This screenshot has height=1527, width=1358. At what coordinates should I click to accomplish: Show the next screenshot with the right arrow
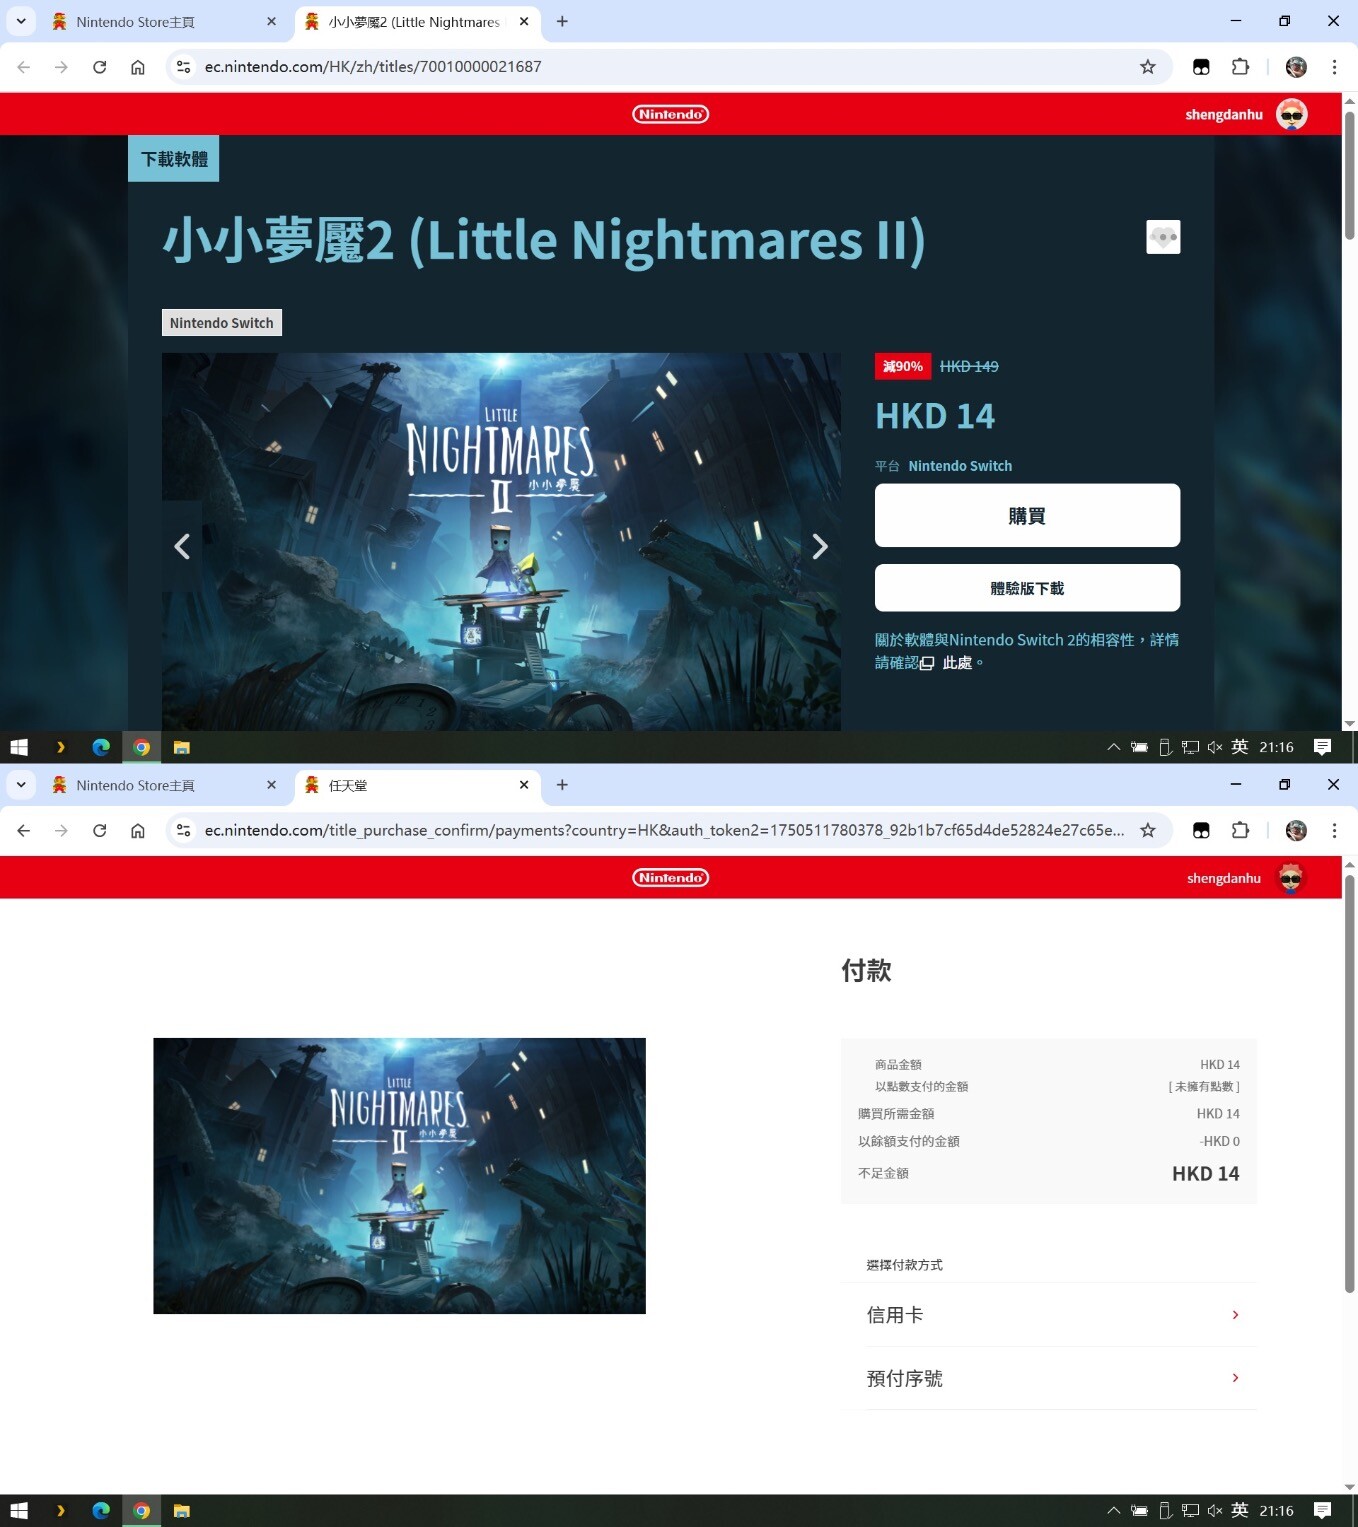(820, 546)
